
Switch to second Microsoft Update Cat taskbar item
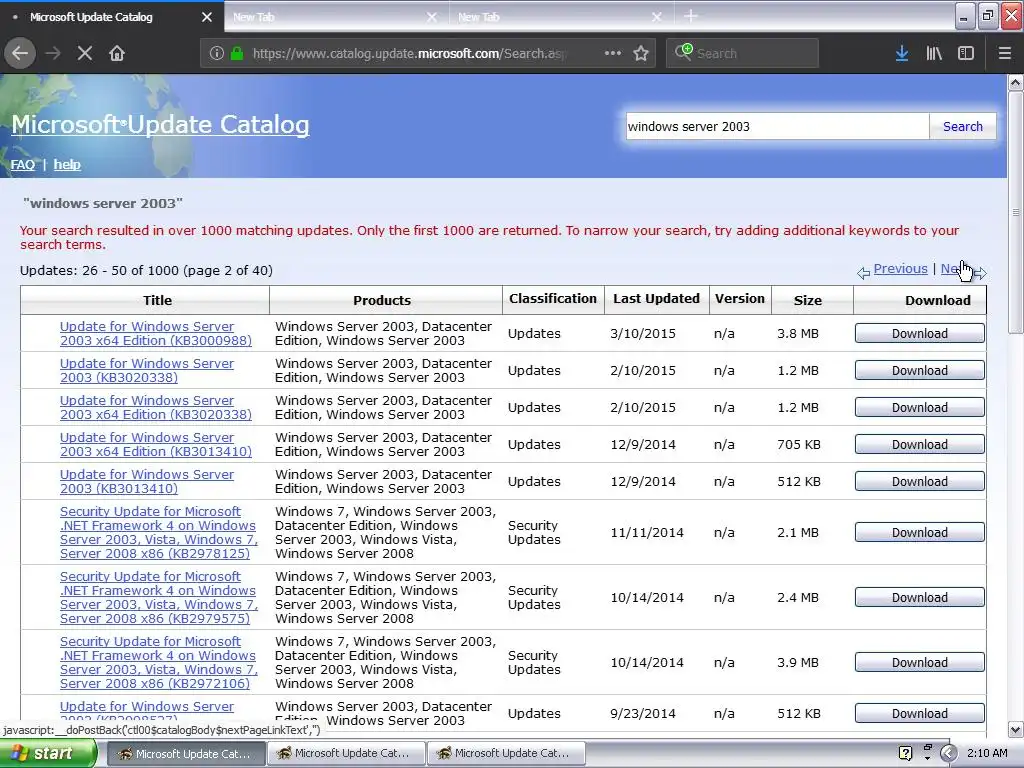click(346, 754)
